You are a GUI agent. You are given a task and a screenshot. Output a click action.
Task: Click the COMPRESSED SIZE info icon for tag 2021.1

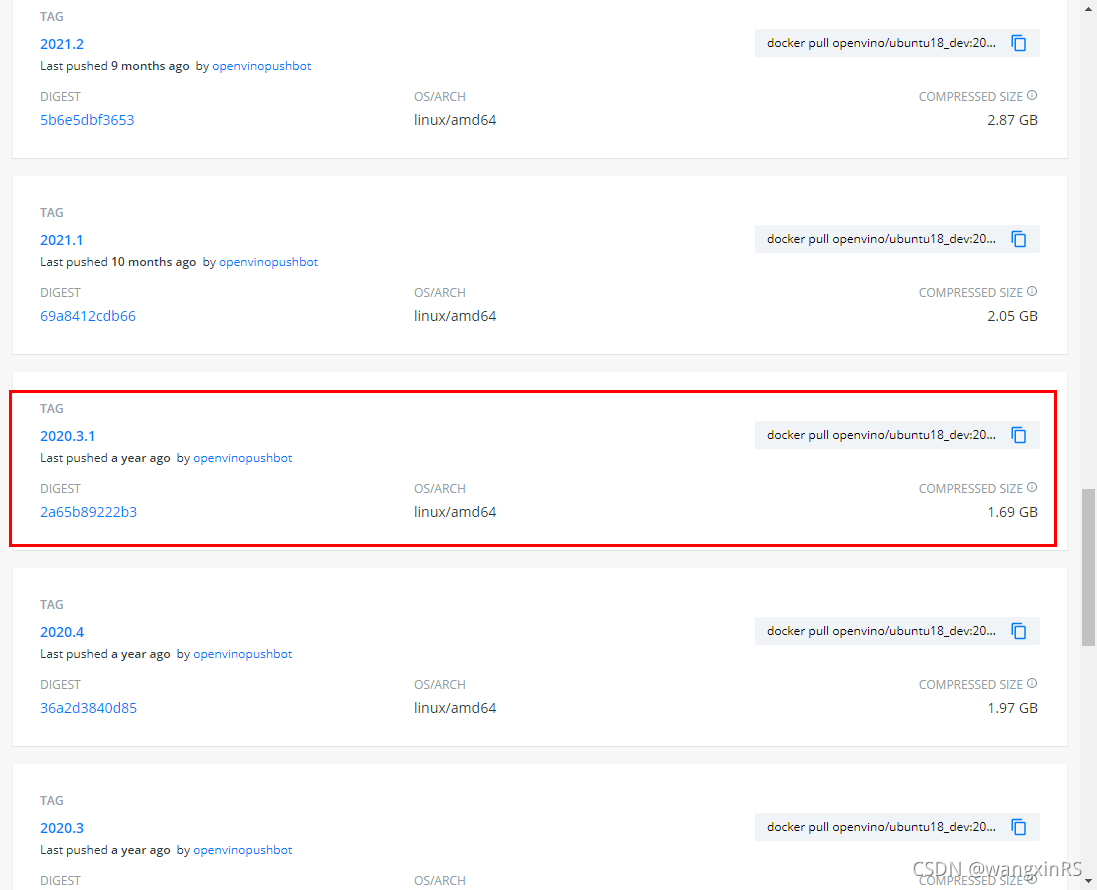[1032, 291]
